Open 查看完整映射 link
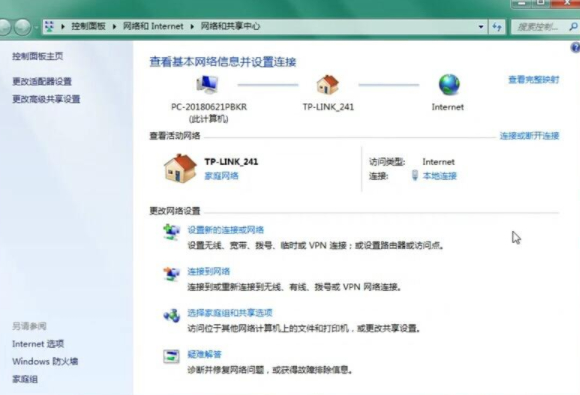This screenshot has height=395, width=580. click(533, 80)
